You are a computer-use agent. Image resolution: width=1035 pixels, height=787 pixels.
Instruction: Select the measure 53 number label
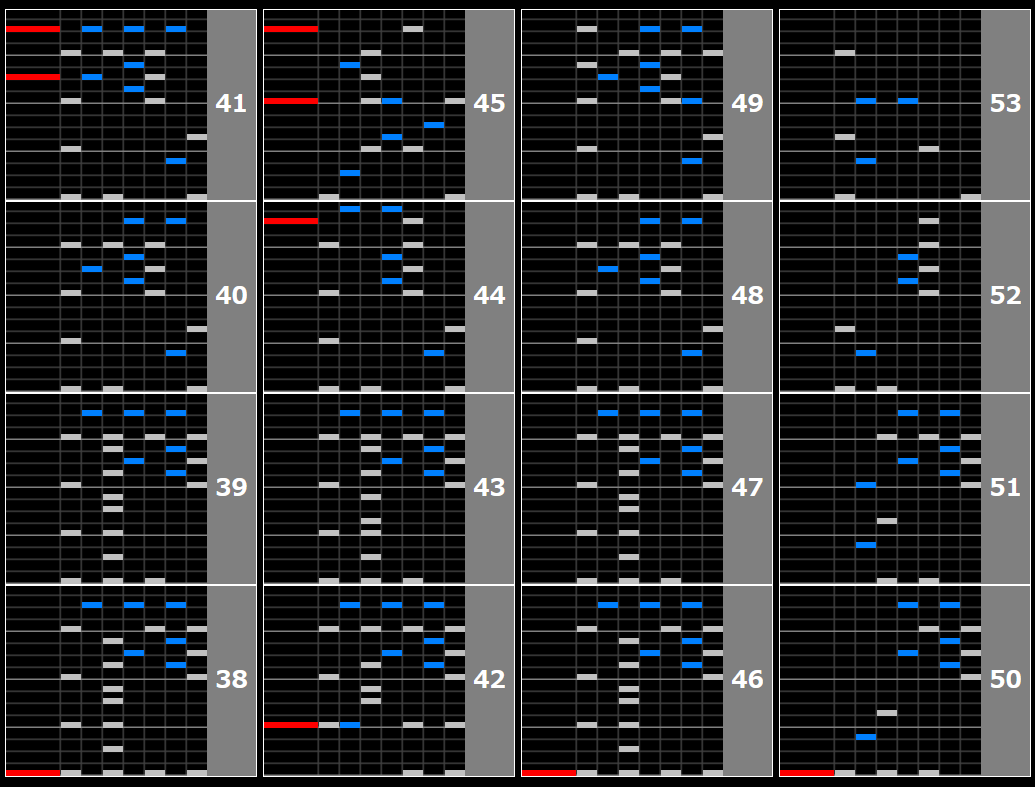[x=1006, y=103]
